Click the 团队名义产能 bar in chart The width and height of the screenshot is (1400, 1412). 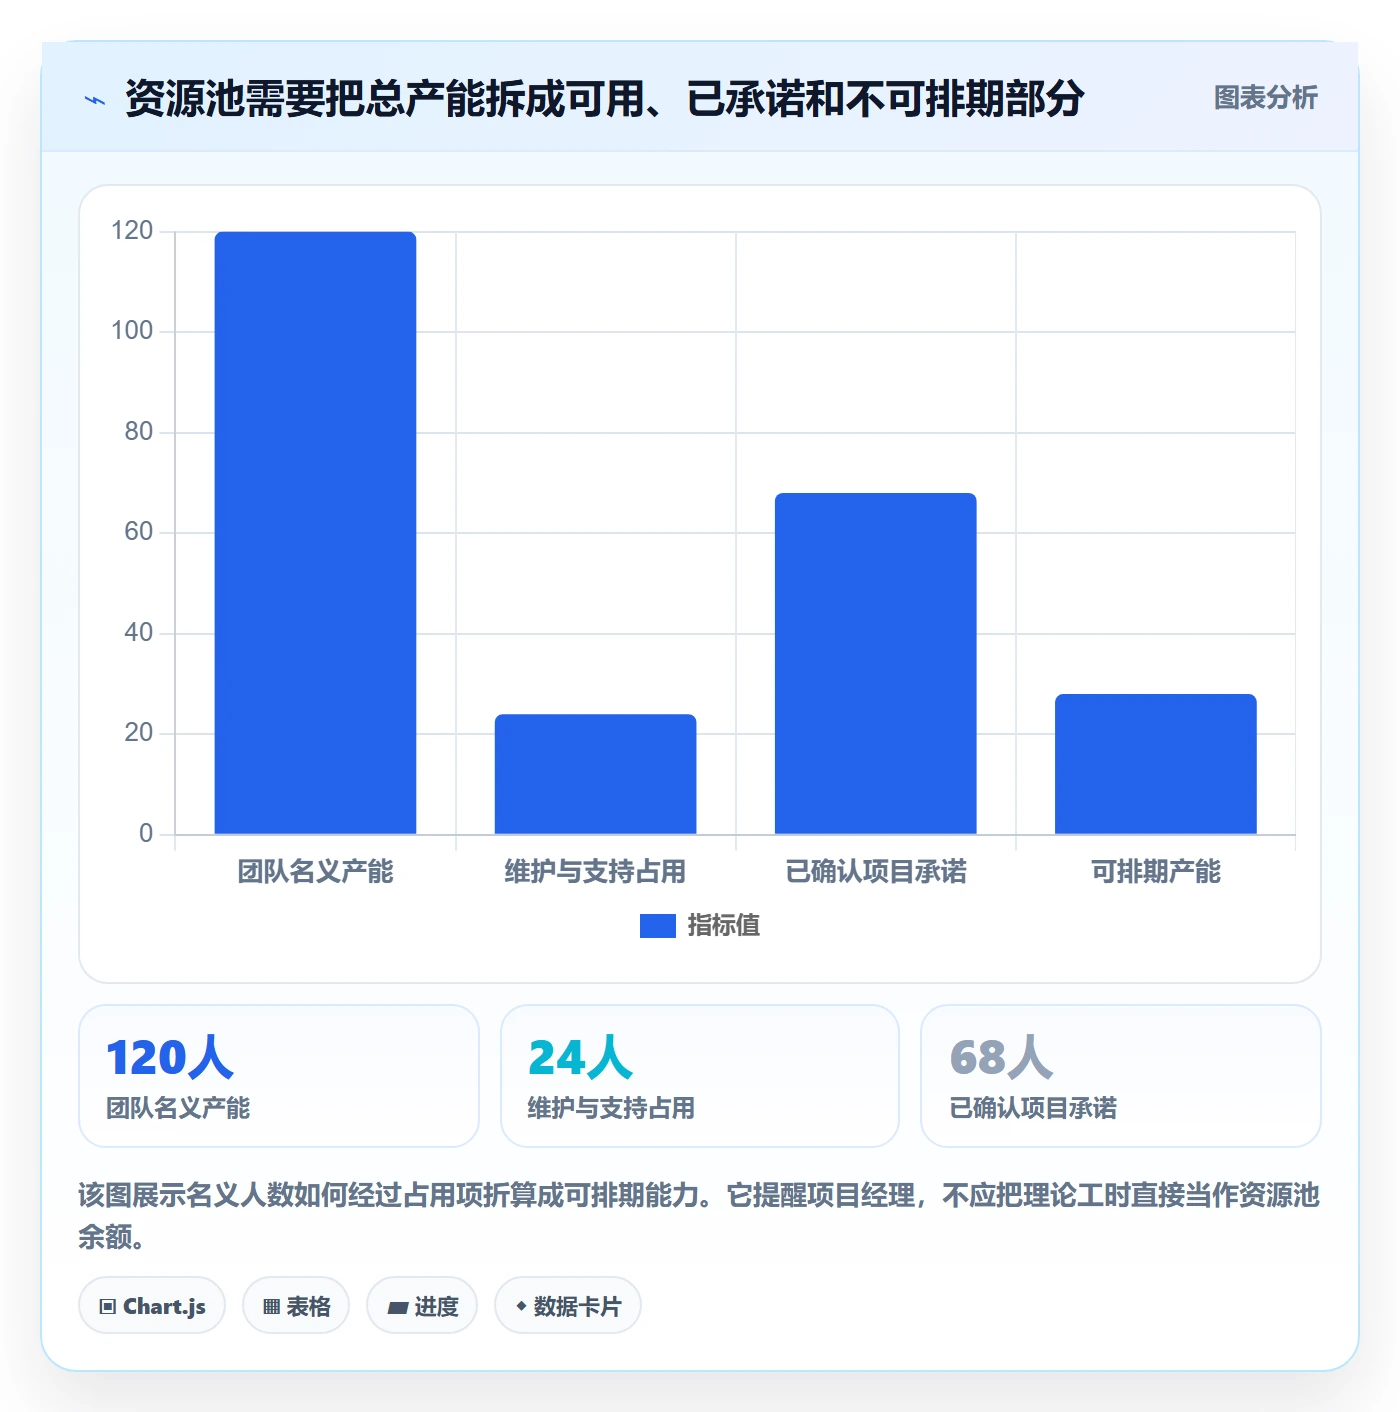point(315,533)
